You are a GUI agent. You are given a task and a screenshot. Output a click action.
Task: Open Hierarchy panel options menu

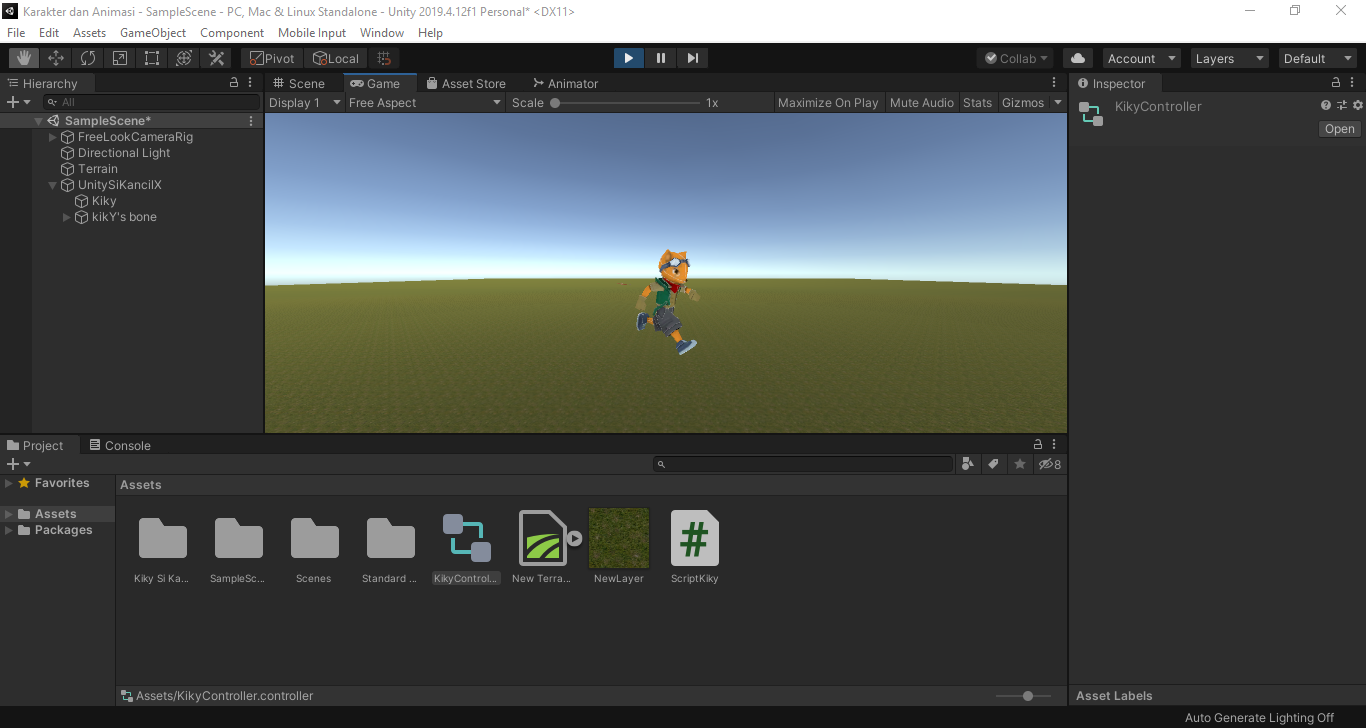250,83
